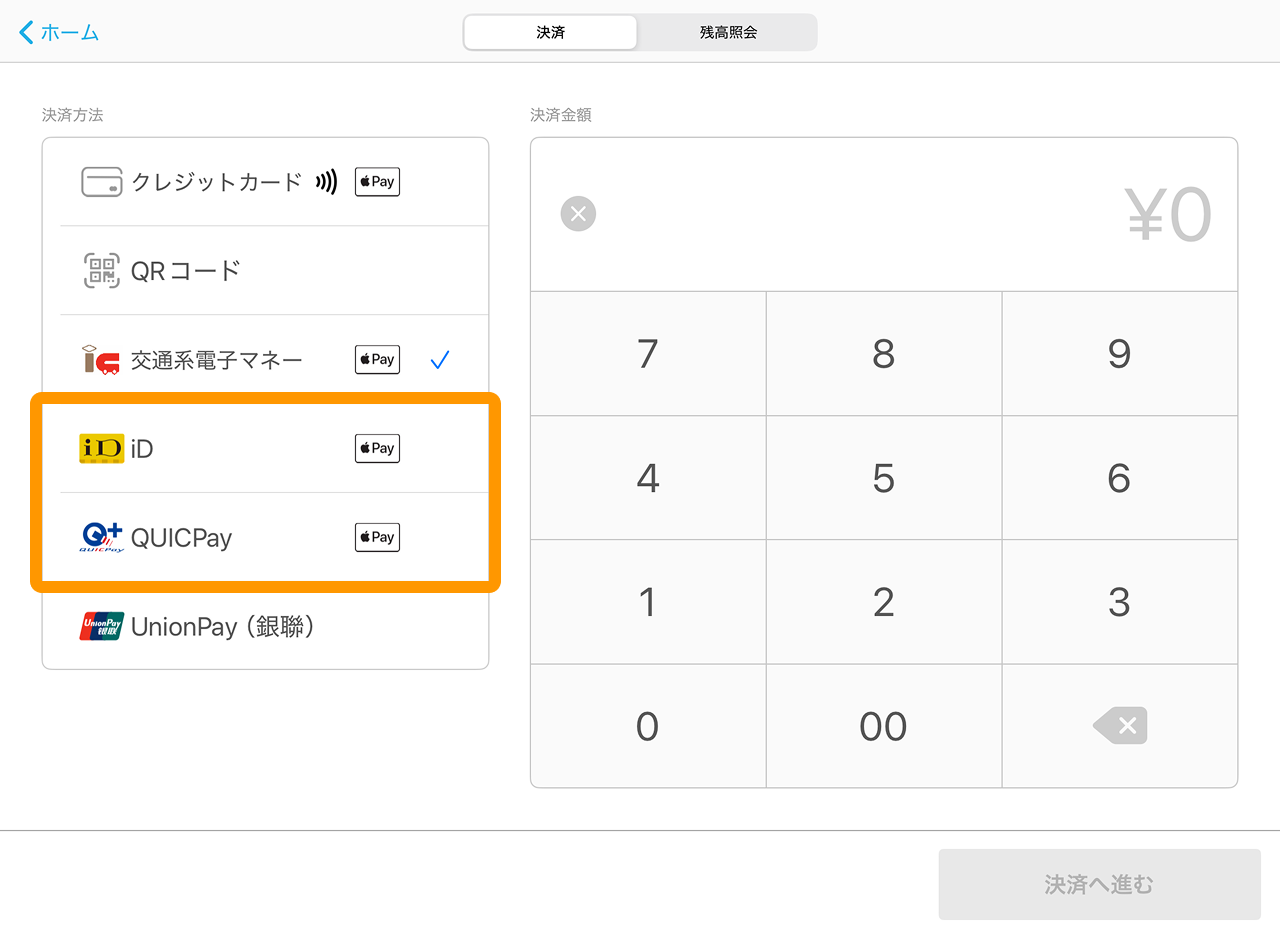
Task: Clear amount with the gray X icon
Action: 578,214
